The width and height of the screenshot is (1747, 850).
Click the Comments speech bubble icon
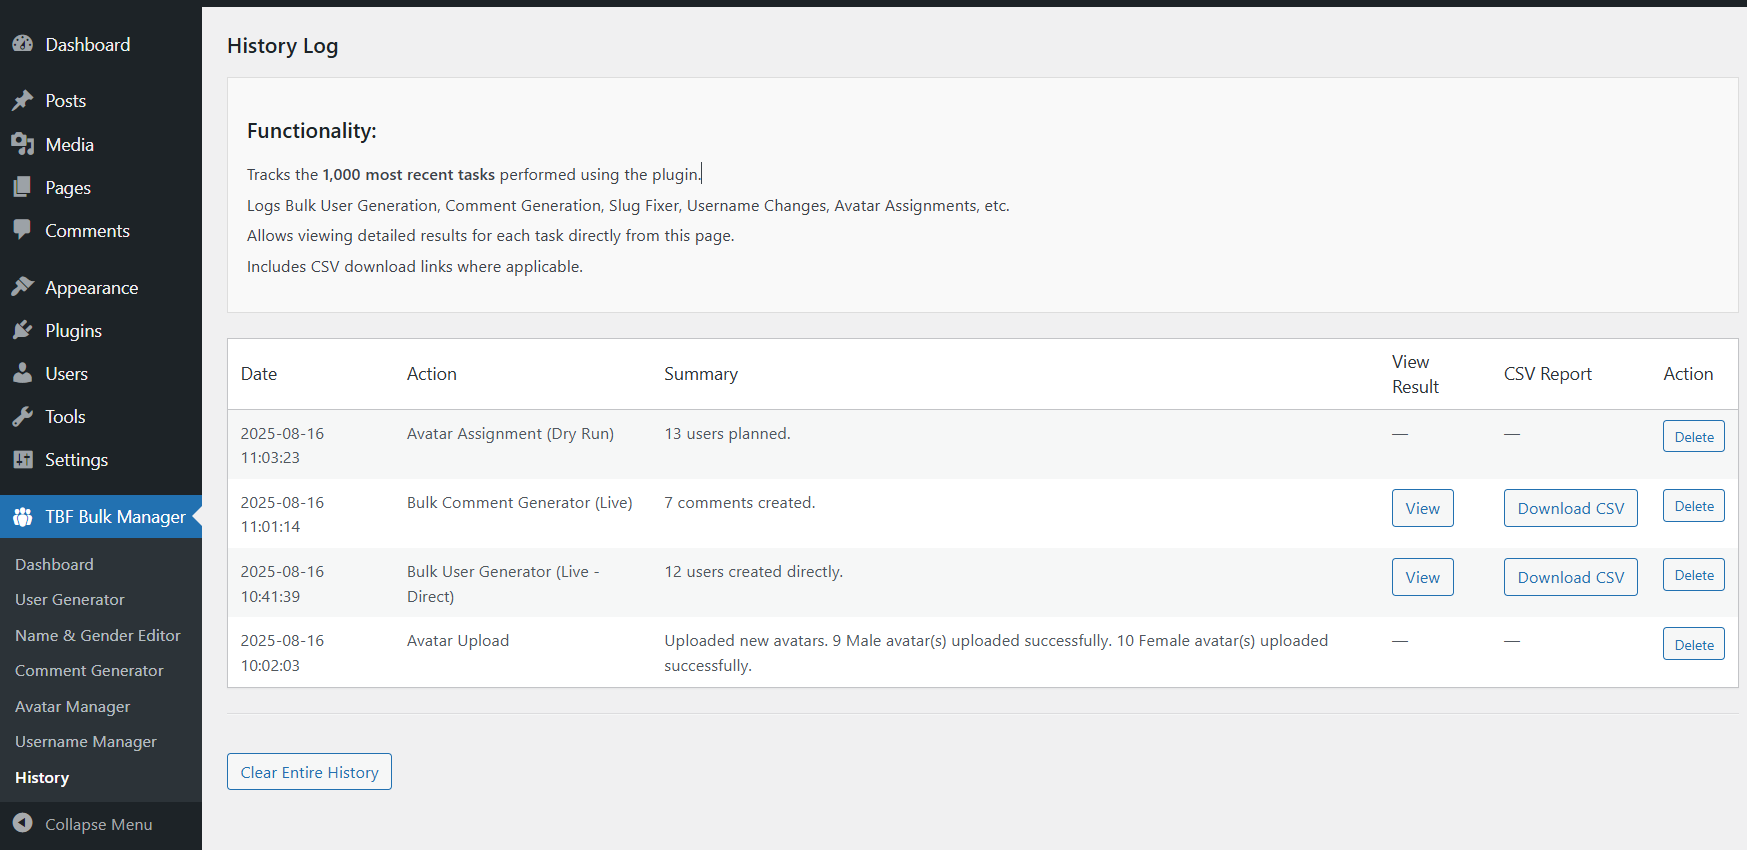[x=22, y=230]
